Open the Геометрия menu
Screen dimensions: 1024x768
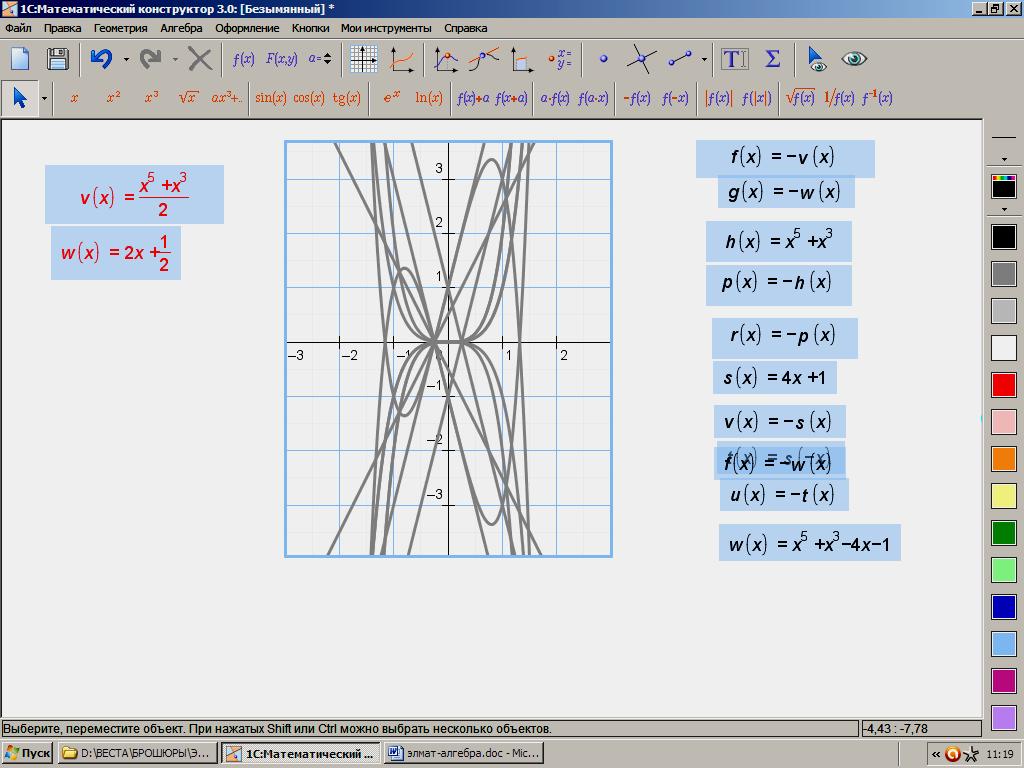(x=120, y=28)
